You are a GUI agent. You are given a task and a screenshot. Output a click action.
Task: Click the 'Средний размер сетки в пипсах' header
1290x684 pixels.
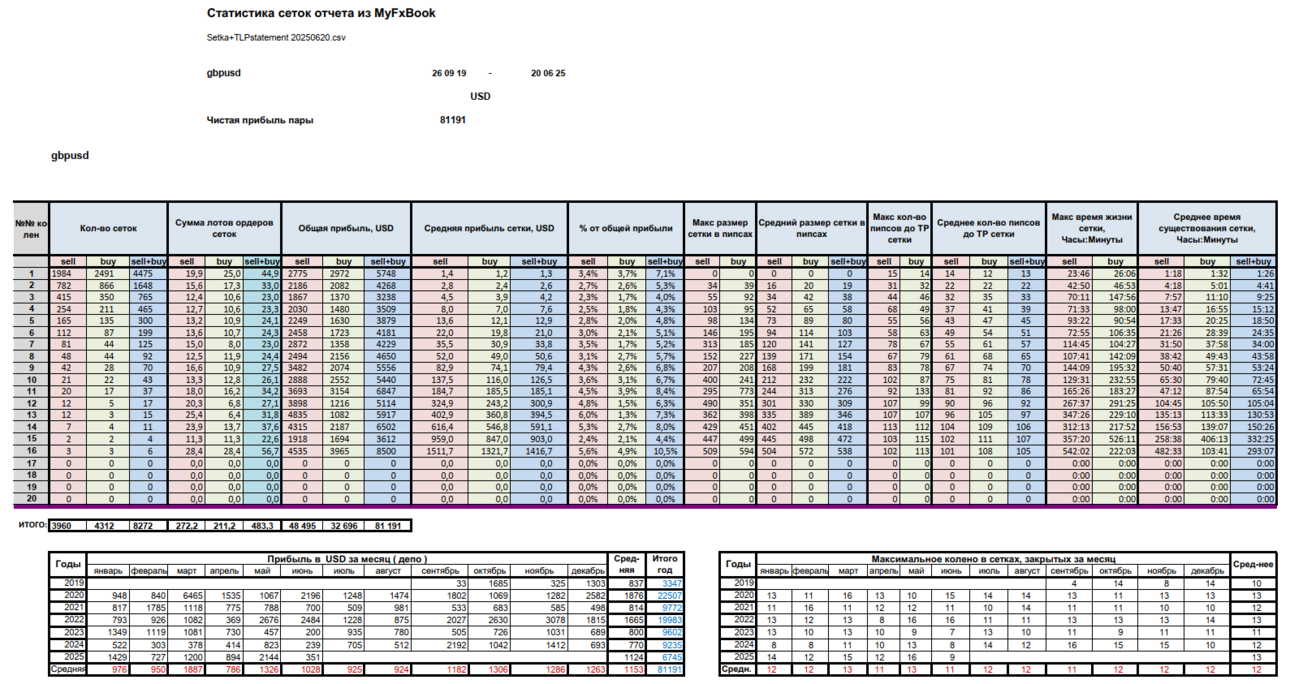811,228
